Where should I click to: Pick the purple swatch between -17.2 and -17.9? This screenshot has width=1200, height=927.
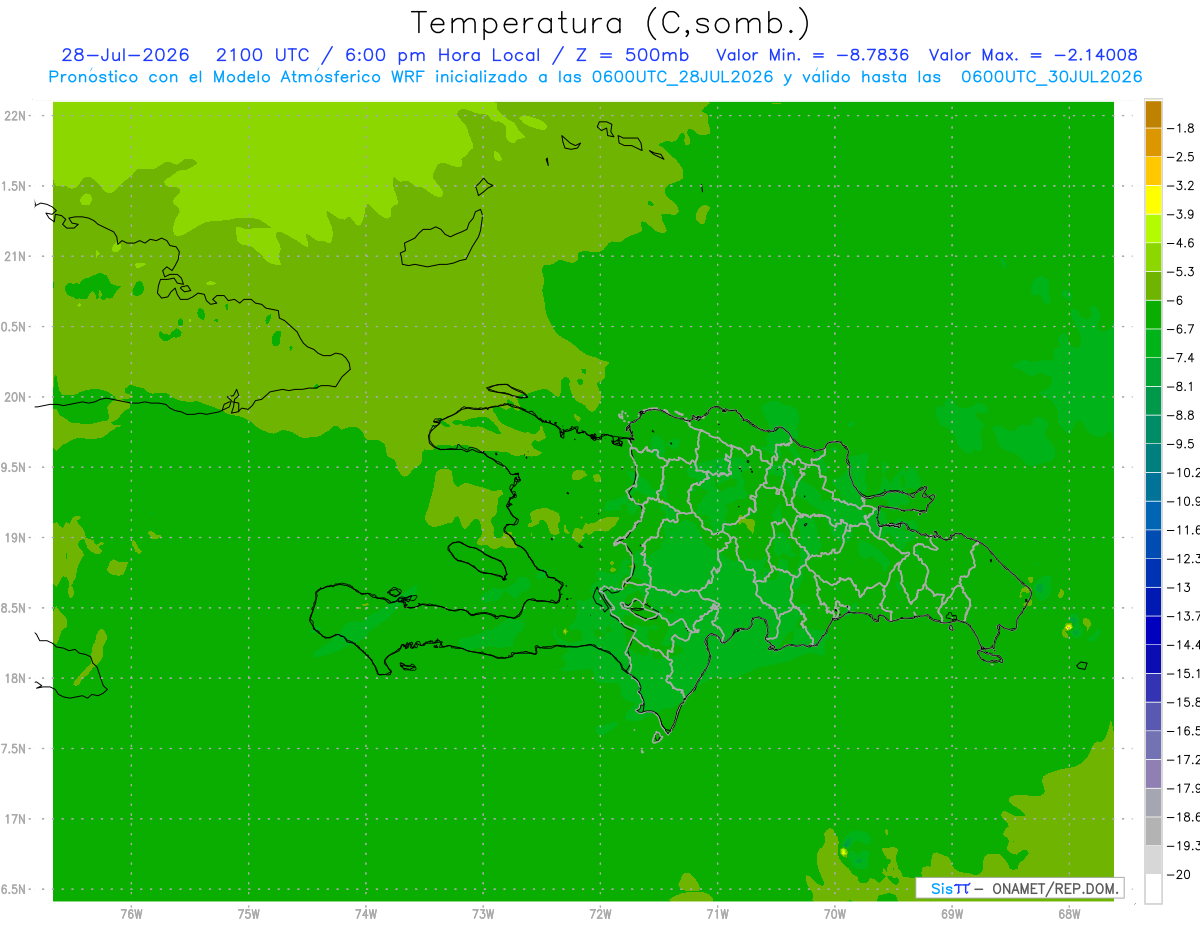tap(1153, 774)
